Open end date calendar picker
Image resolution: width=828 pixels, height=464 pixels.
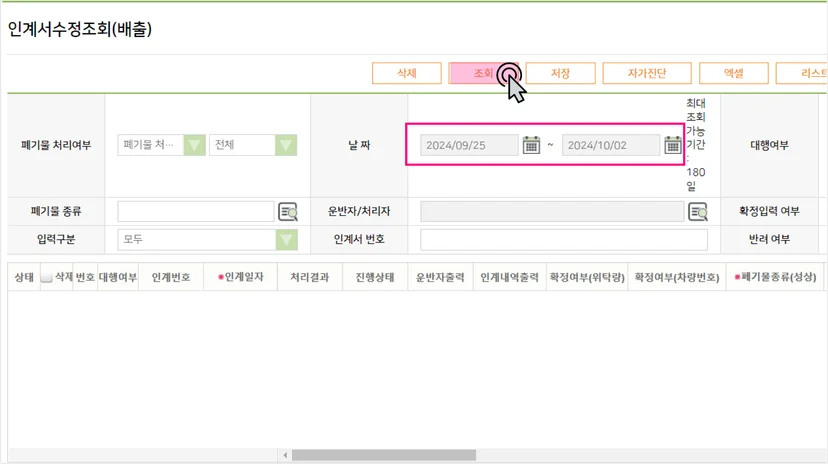click(673, 145)
